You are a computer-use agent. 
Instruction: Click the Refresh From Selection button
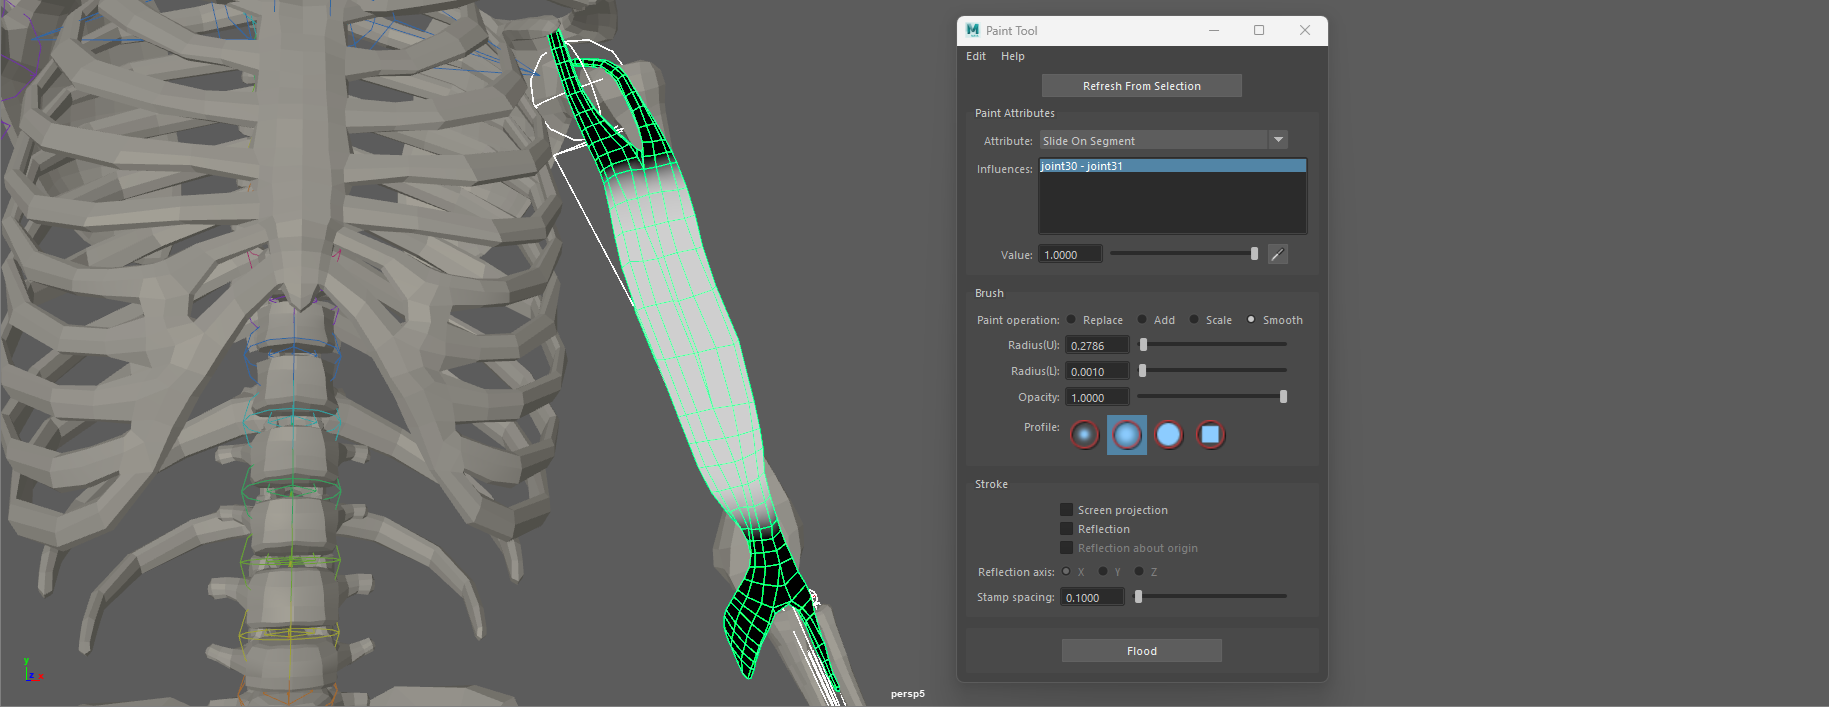(1141, 86)
